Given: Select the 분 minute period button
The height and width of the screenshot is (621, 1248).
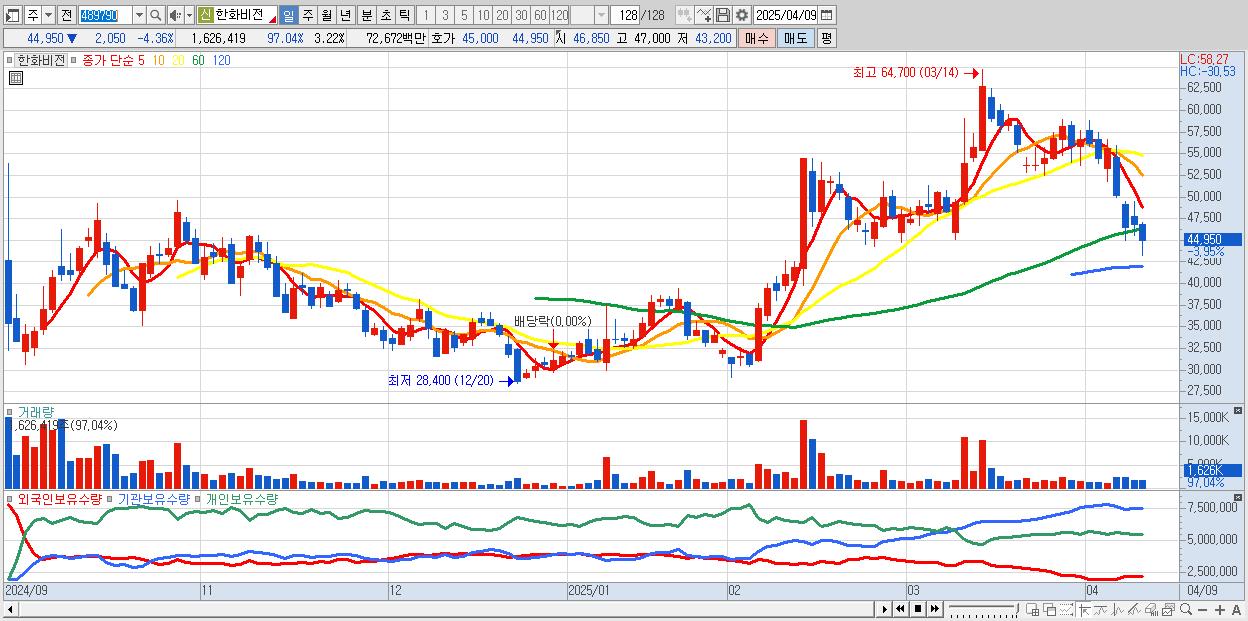Looking at the screenshot, I should [x=366, y=15].
